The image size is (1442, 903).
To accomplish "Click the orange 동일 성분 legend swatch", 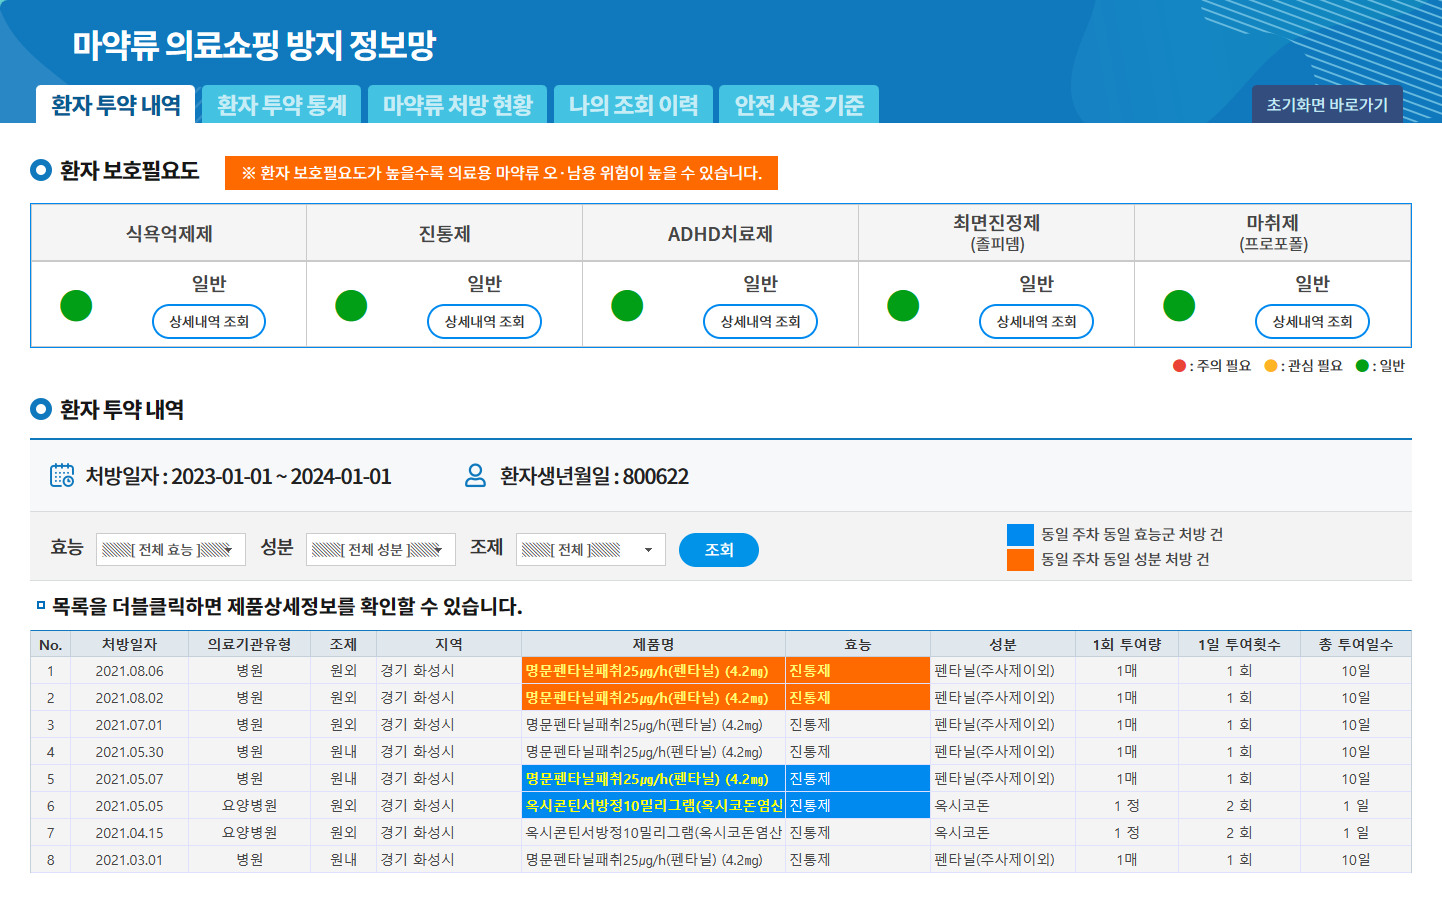I will point(1020,560).
